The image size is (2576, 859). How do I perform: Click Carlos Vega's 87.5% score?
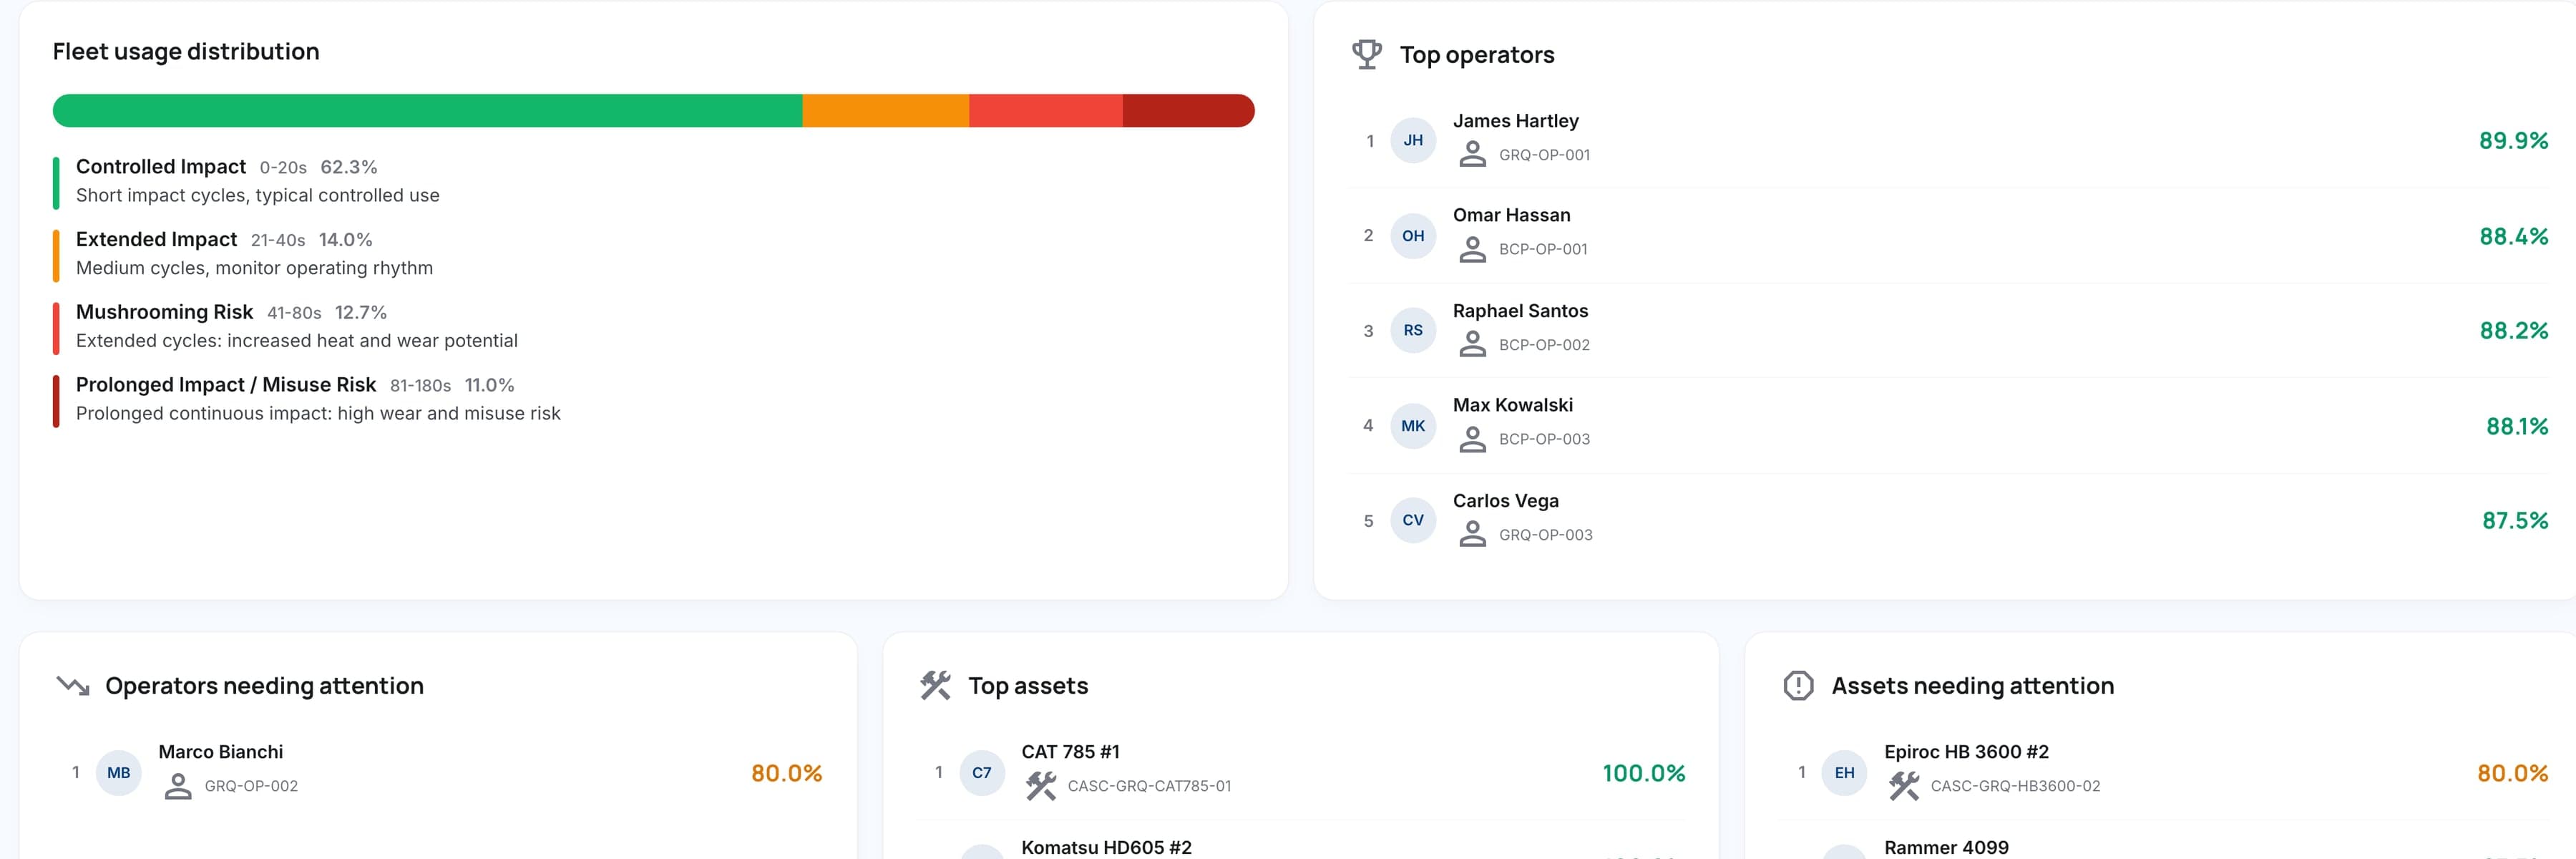tap(2515, 521)
